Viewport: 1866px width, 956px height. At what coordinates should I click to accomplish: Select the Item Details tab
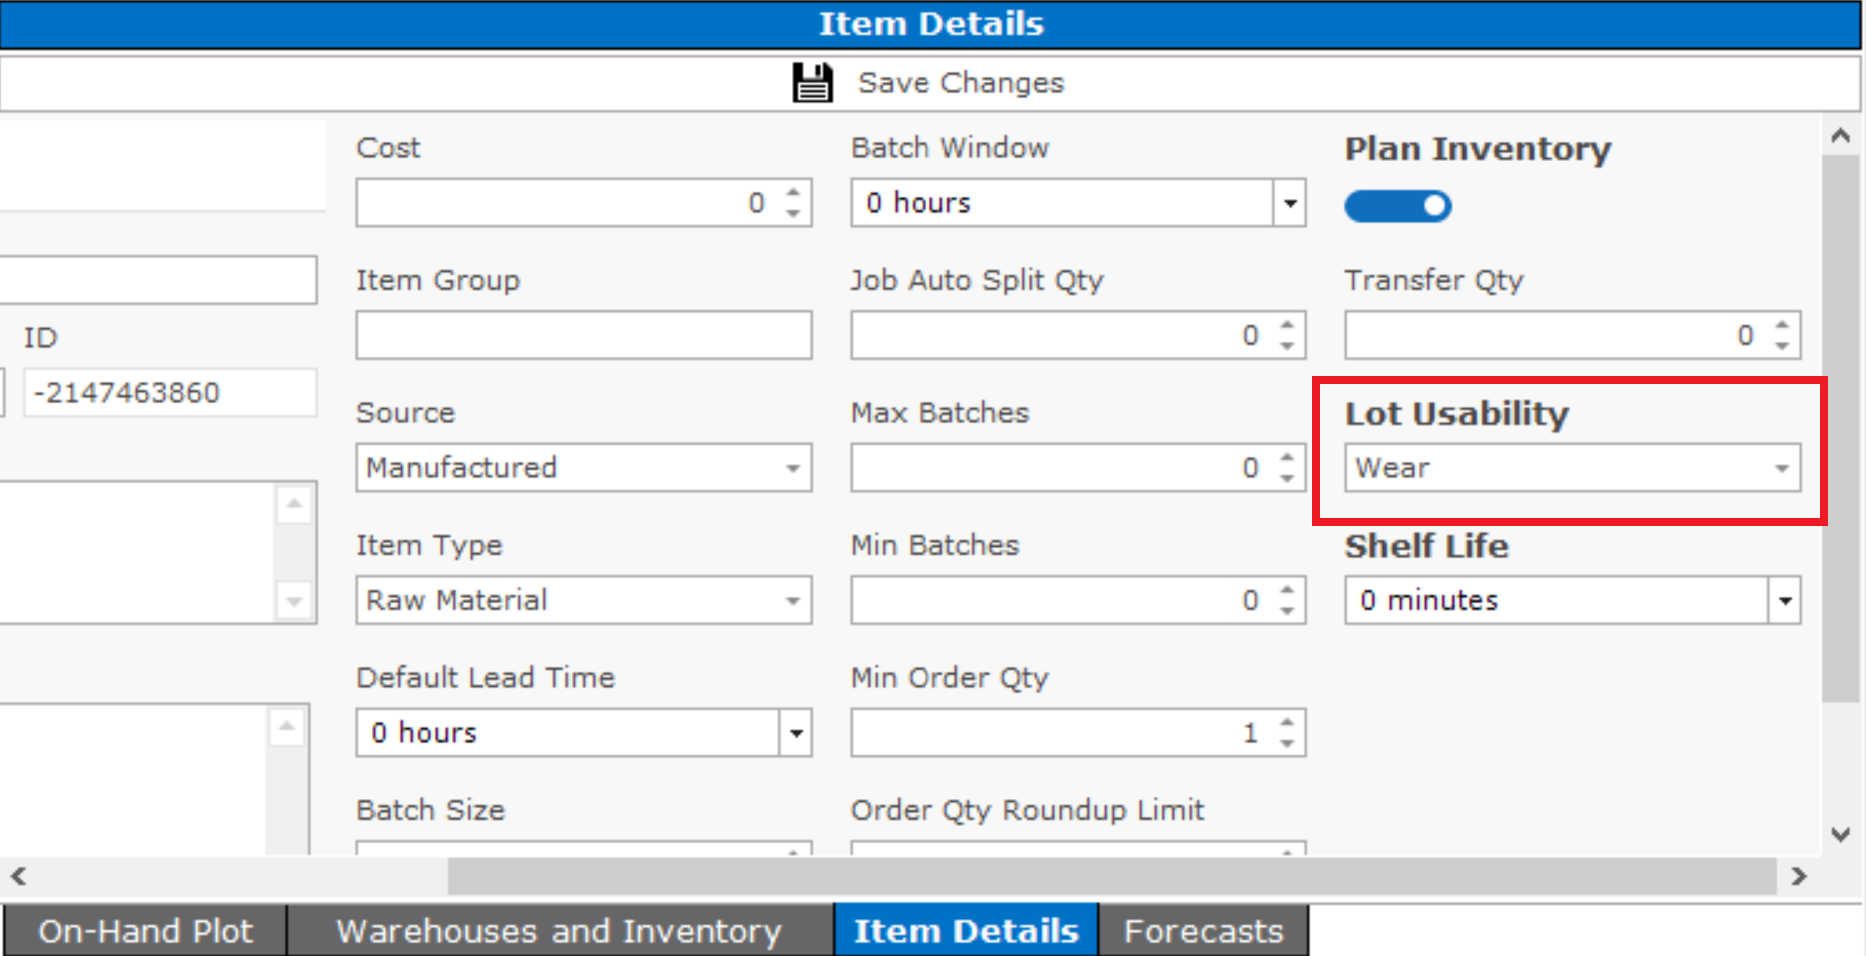(x=966, y=931)
